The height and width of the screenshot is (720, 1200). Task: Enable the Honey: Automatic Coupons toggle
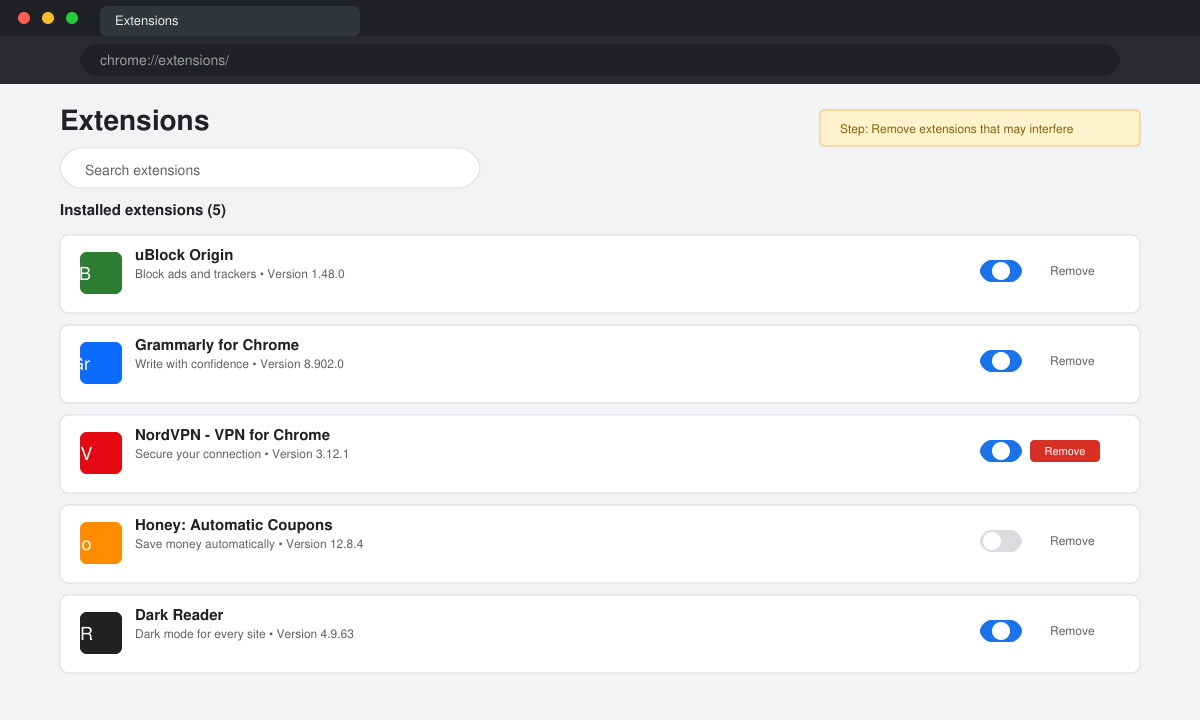tap(1001, 541)
